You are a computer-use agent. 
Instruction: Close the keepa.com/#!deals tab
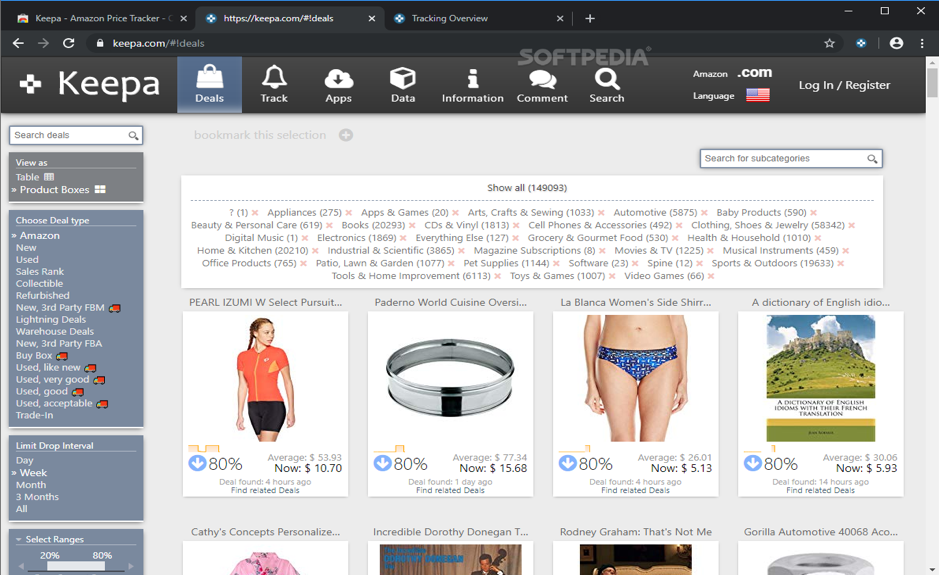tap(372, 19)
